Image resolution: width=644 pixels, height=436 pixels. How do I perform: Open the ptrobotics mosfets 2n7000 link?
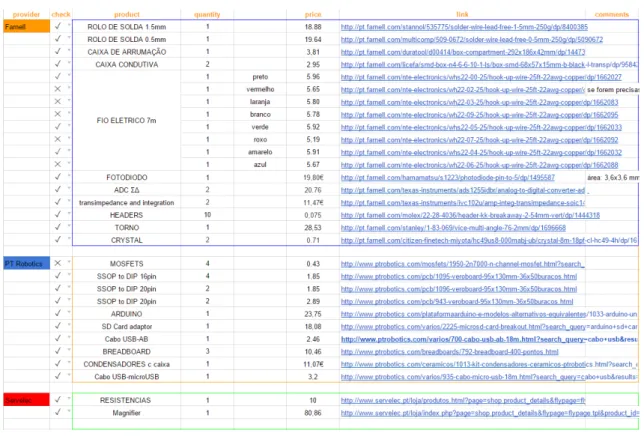pos(462,264)
